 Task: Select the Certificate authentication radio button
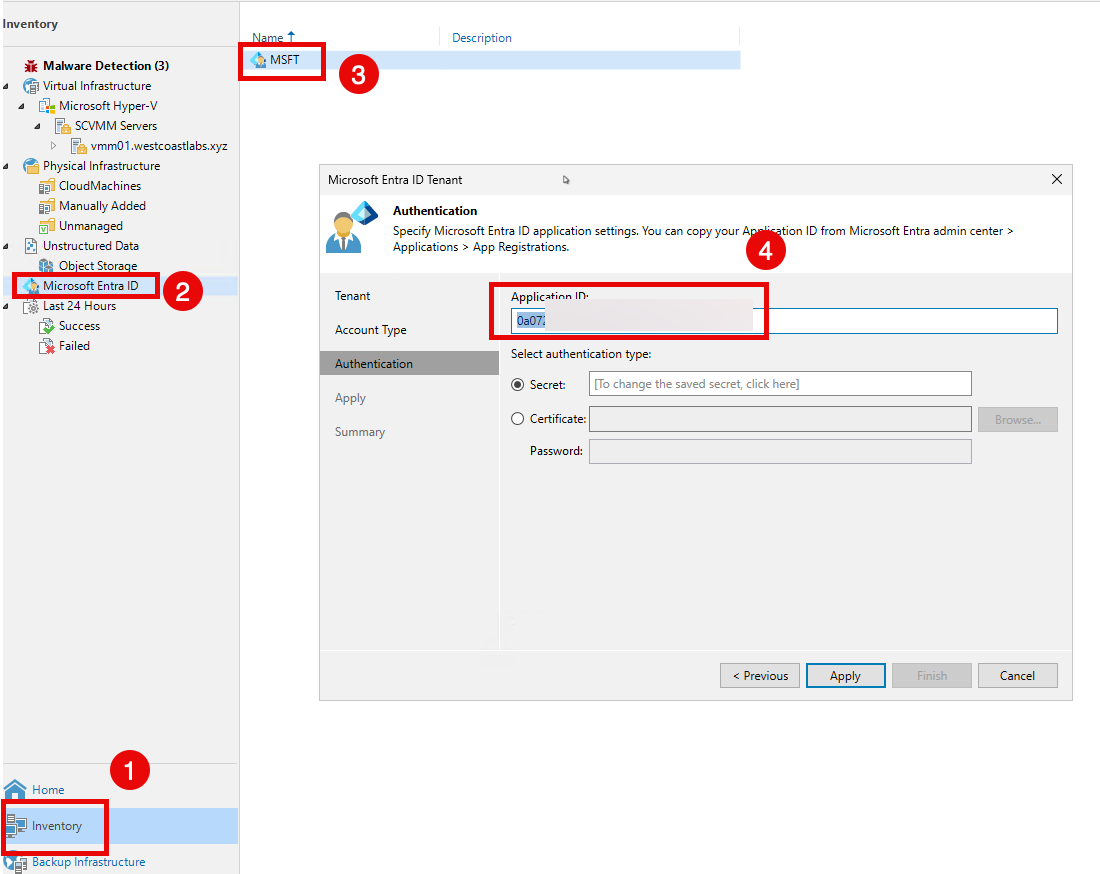pyautogui.click(x=517, y=419)
